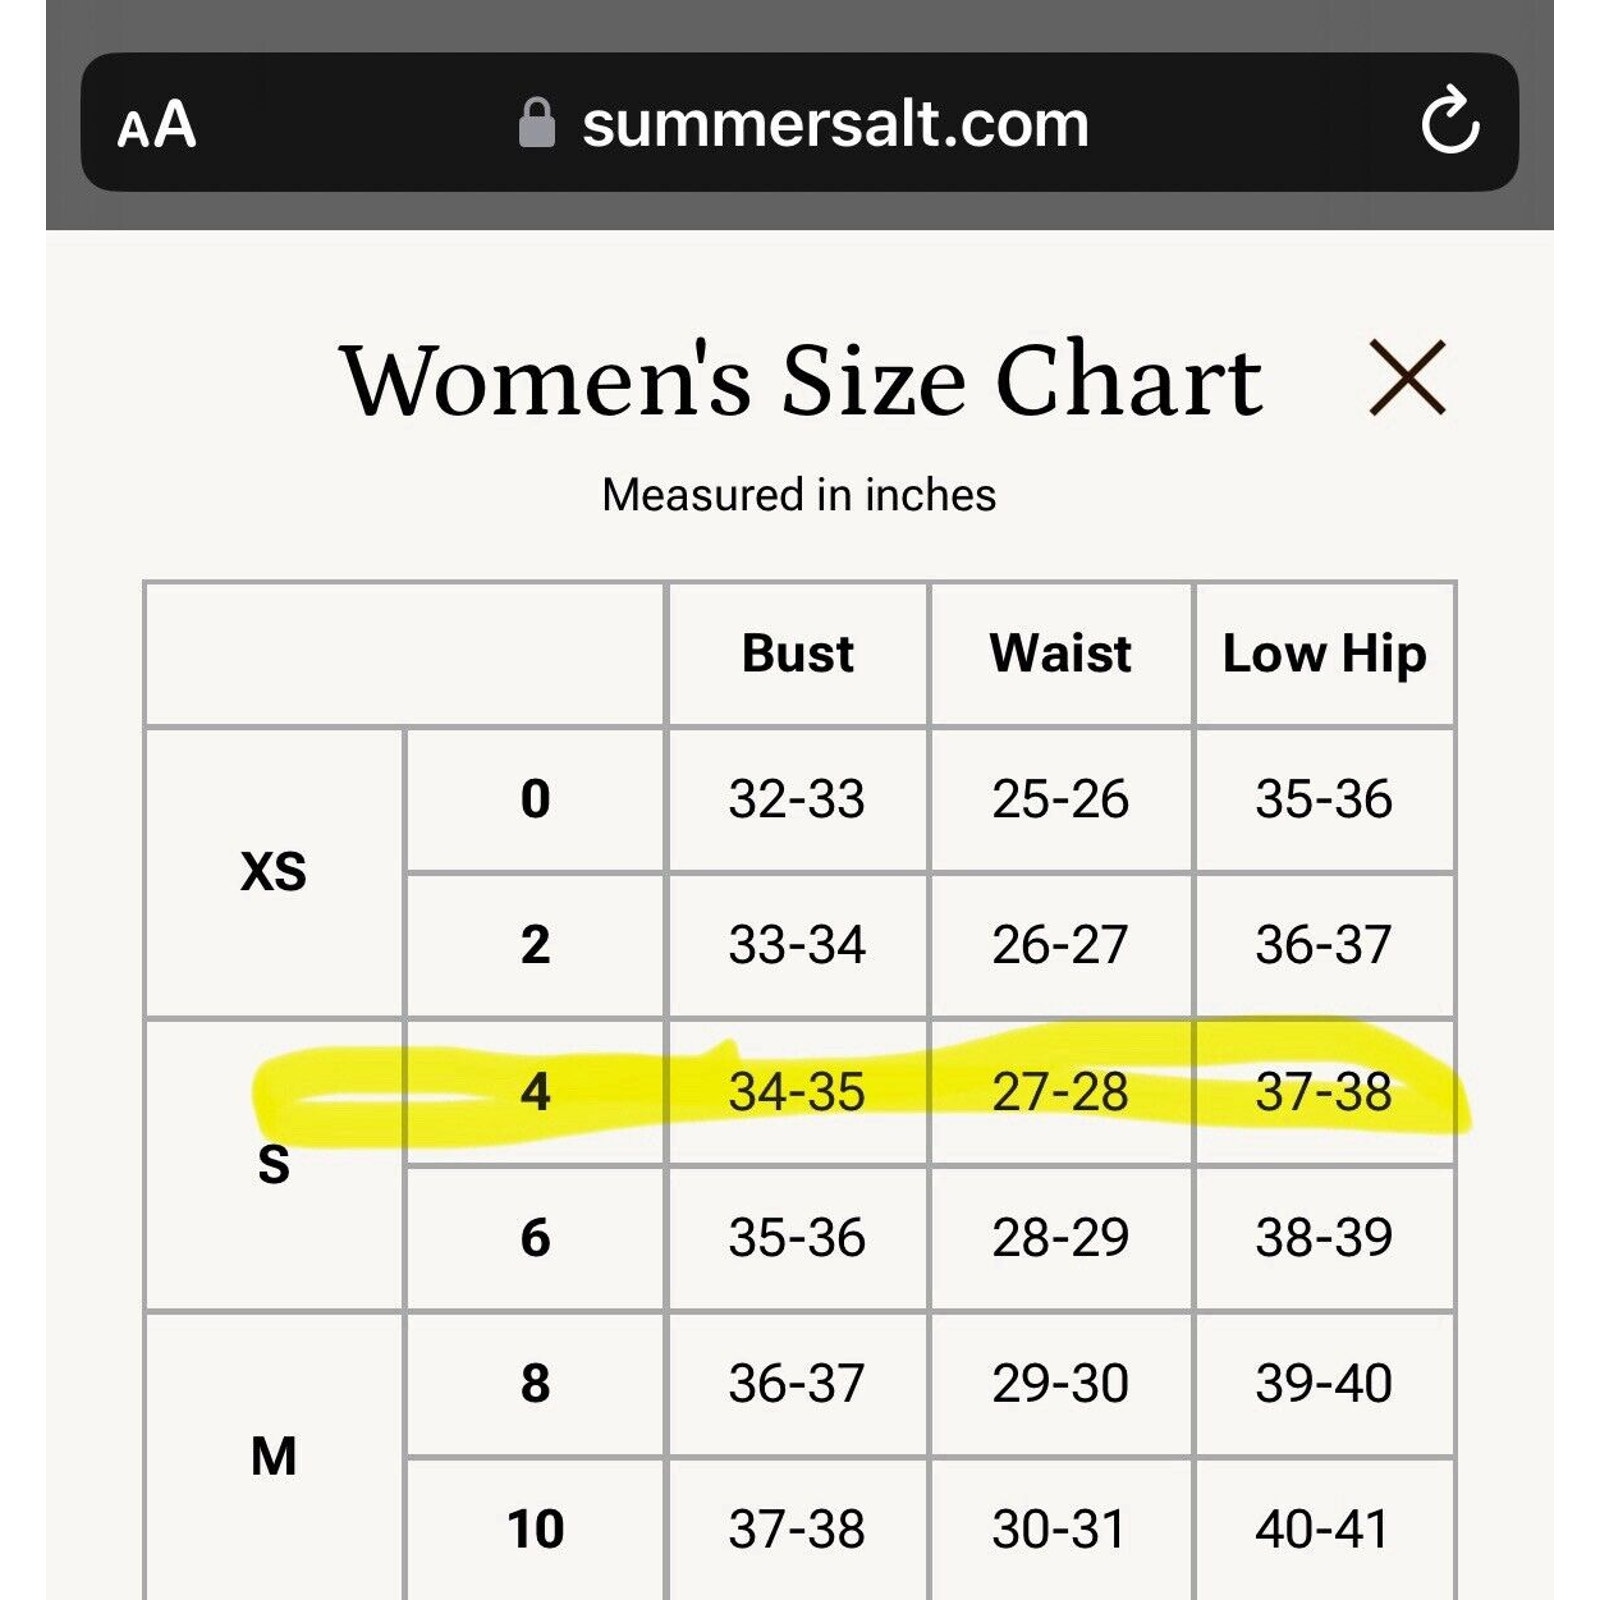Click the reload page icon

[1450, 121]
